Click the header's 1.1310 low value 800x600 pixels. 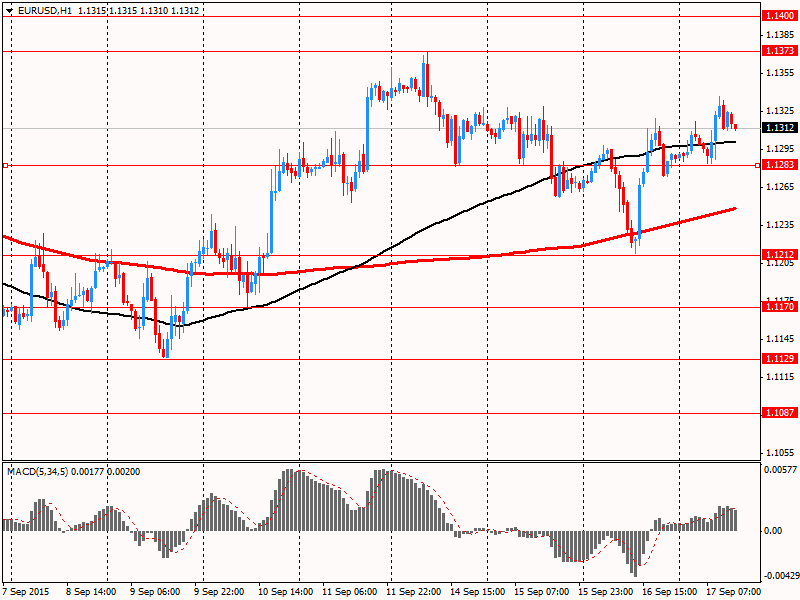click(154, 10)
